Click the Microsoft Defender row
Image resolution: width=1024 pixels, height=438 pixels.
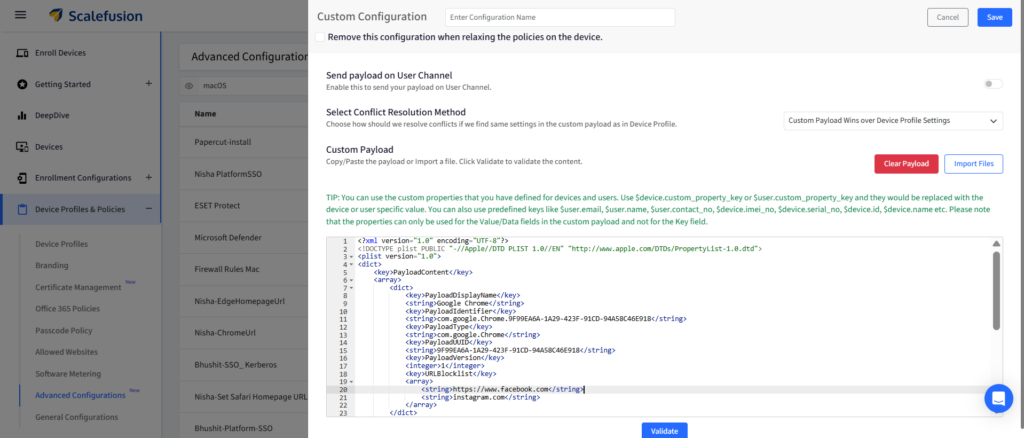pos(243,238)
